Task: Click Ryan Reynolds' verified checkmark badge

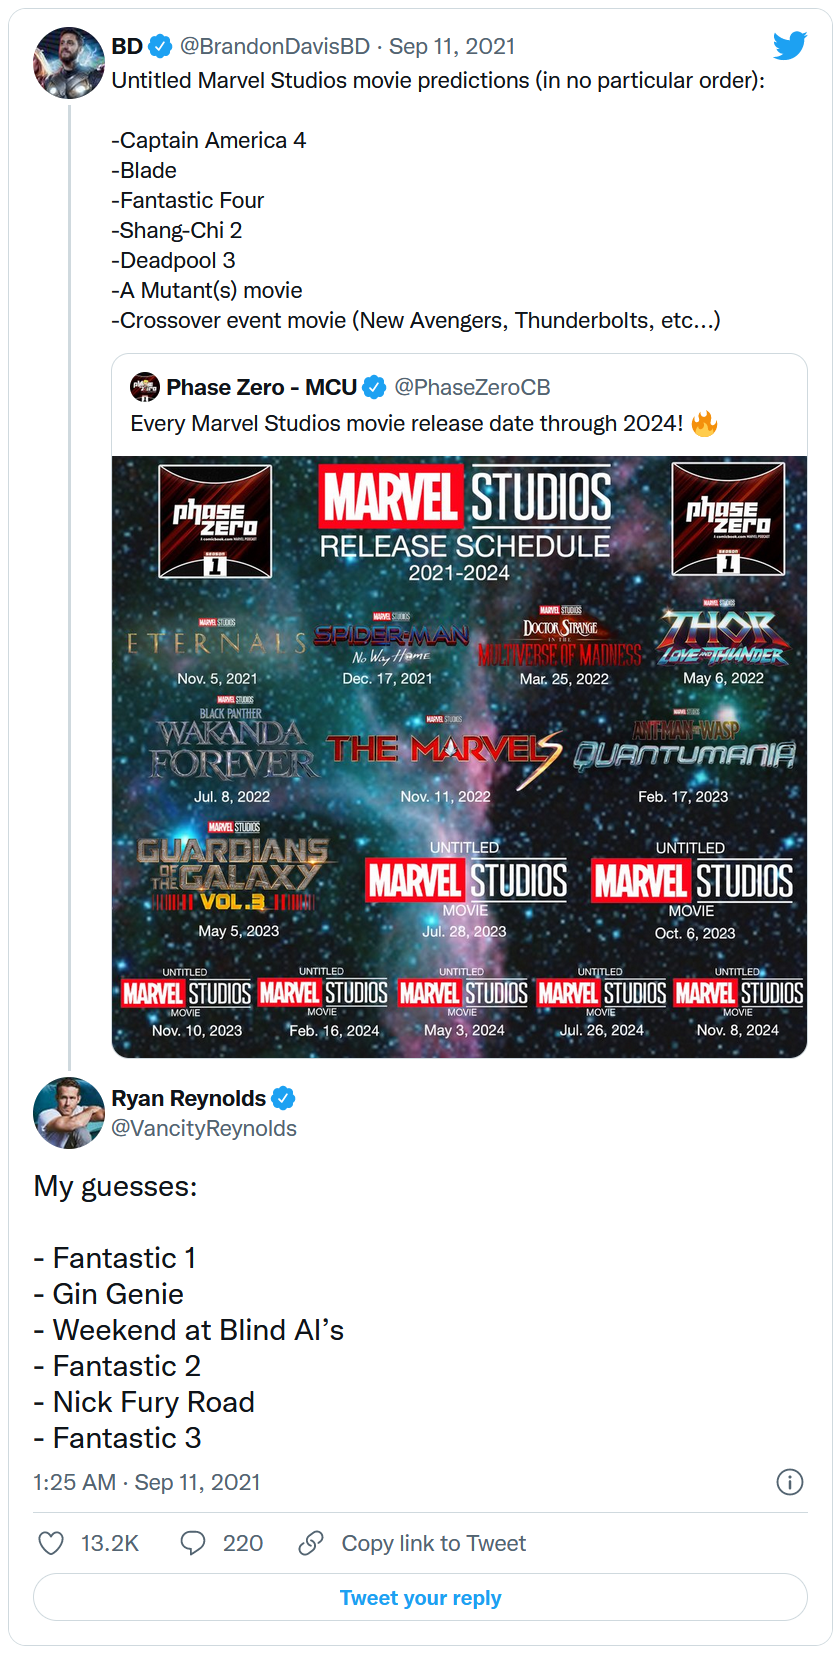Action: coord(284,1098)
